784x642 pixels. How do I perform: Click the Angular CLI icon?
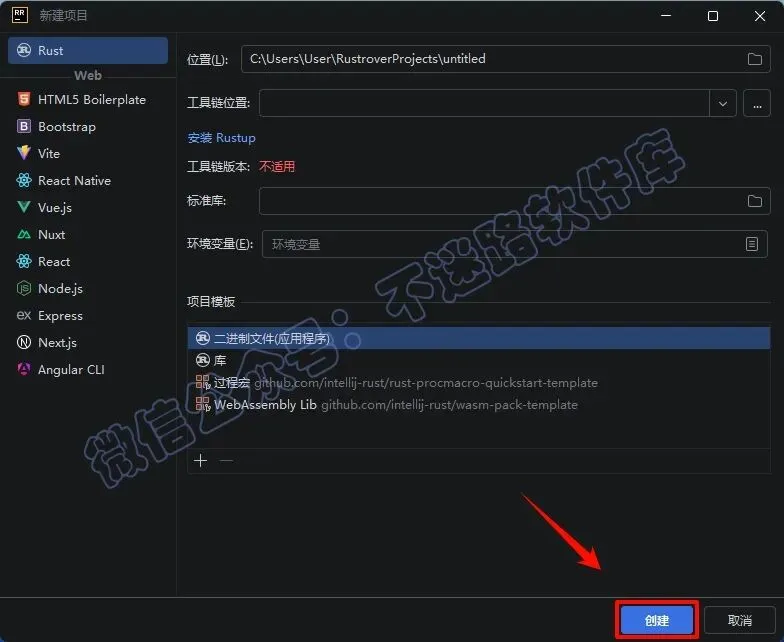coord(24,369)
